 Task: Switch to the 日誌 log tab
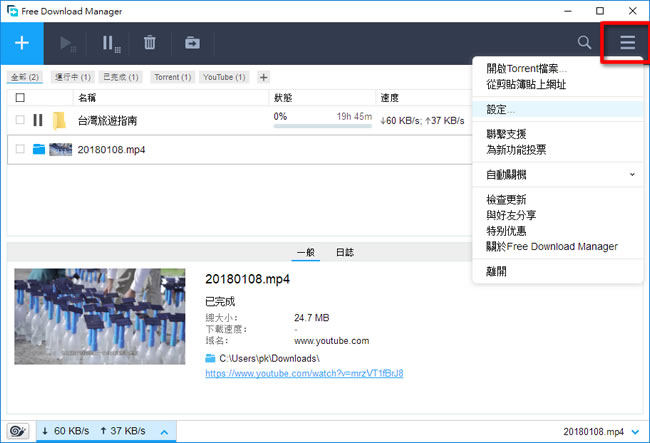(345, 252)
